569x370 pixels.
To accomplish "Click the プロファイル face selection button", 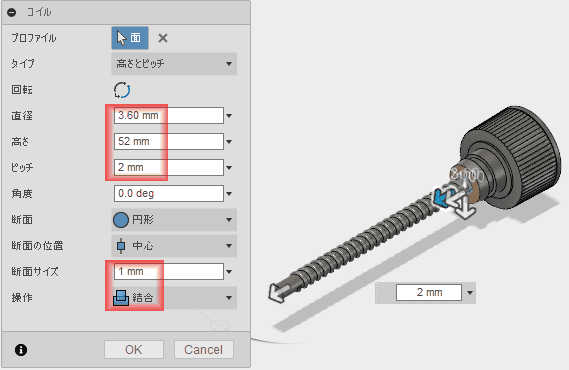I will click(130, 38).
